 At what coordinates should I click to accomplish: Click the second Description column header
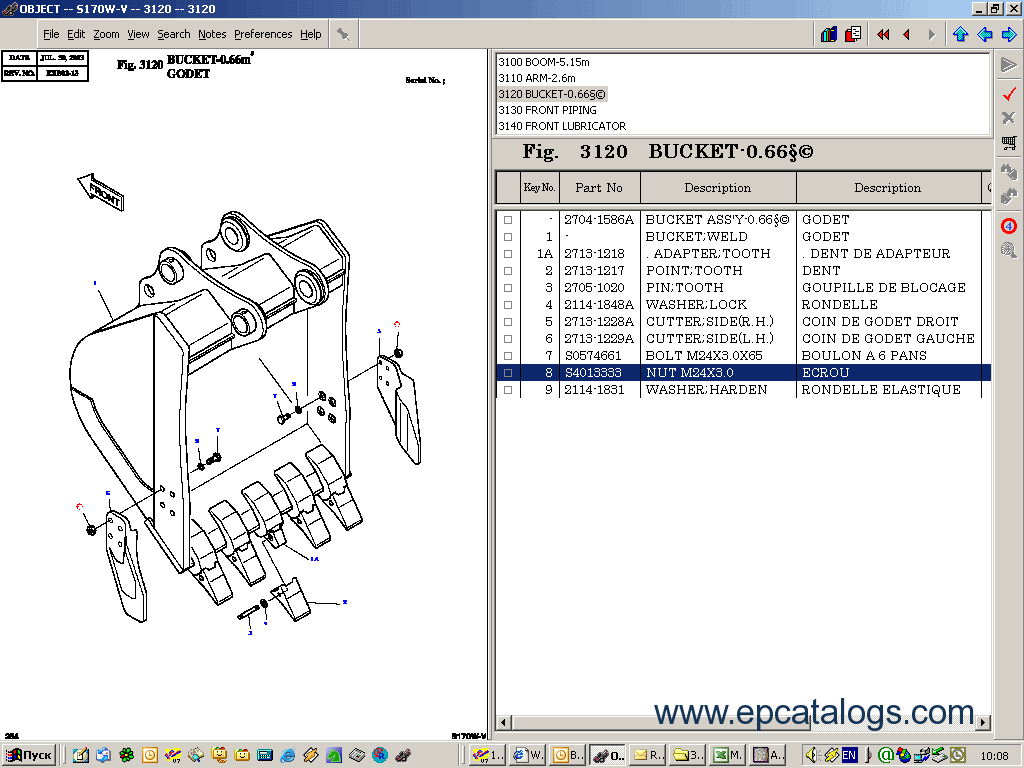click(x=888, y=187)
